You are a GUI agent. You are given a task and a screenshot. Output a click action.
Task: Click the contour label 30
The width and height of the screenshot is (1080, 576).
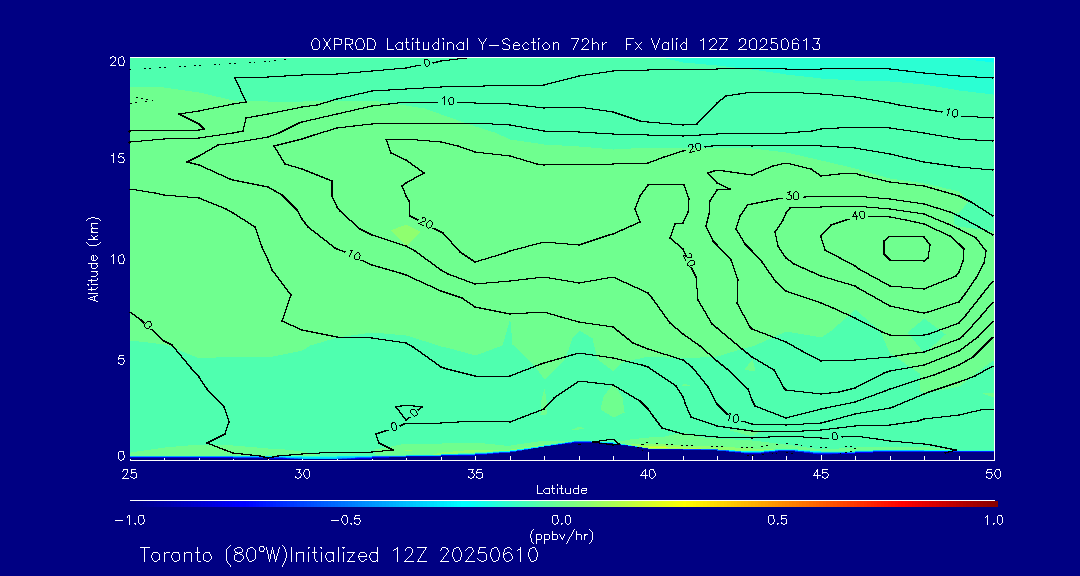792,196
